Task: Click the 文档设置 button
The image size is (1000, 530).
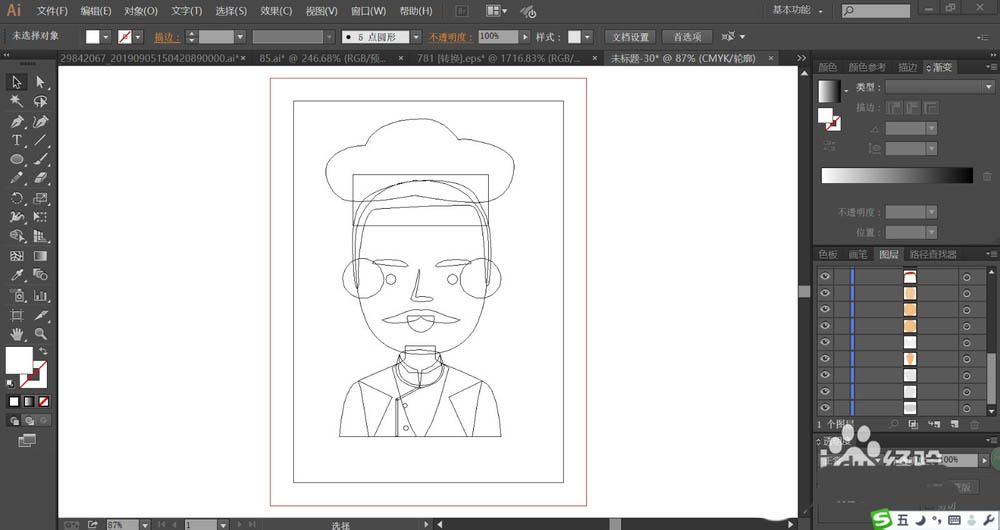Action: (x=630, y=37)
